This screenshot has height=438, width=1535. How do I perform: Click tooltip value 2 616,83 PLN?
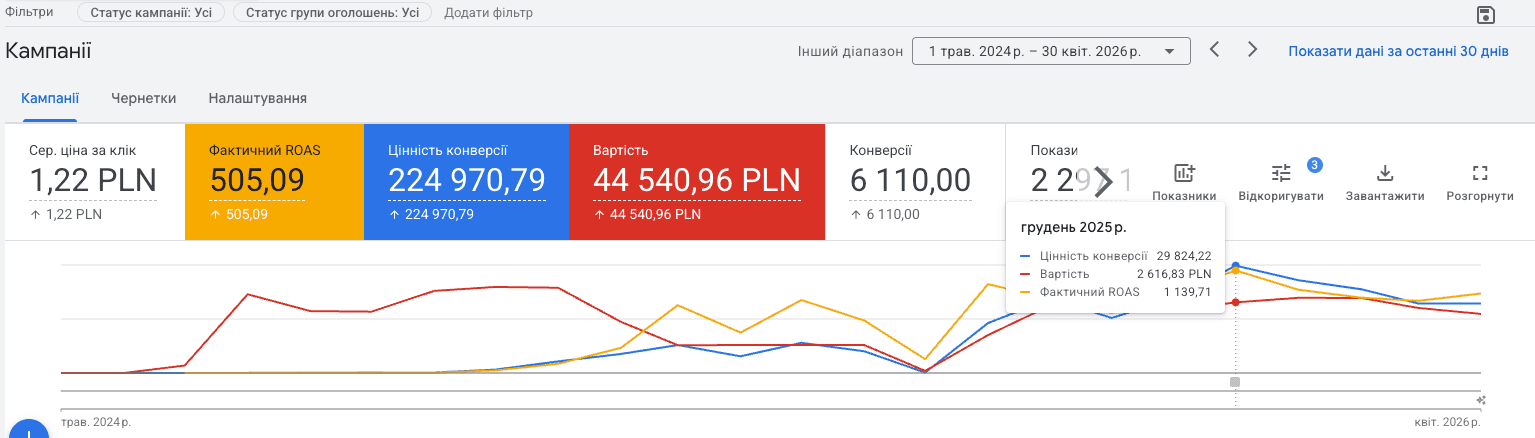tap(1174, 273)
